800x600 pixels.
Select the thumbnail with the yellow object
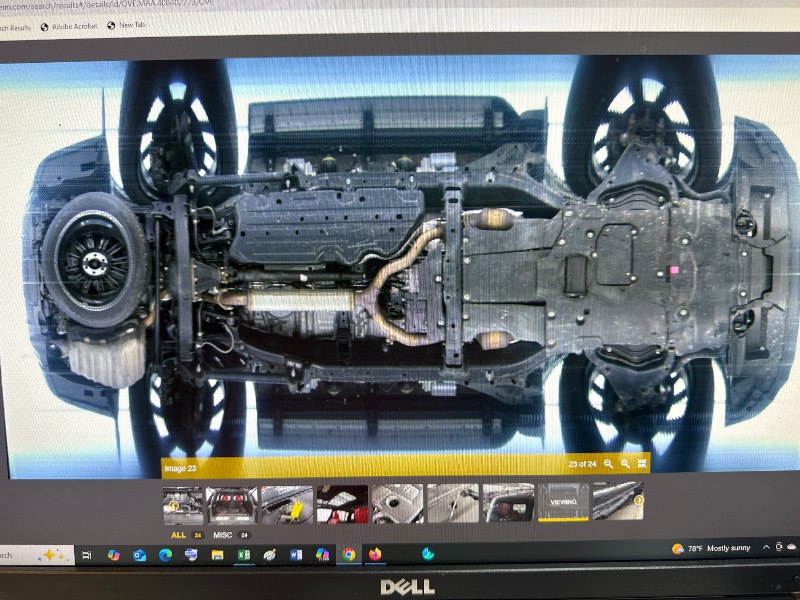click(x=287, y=504)
